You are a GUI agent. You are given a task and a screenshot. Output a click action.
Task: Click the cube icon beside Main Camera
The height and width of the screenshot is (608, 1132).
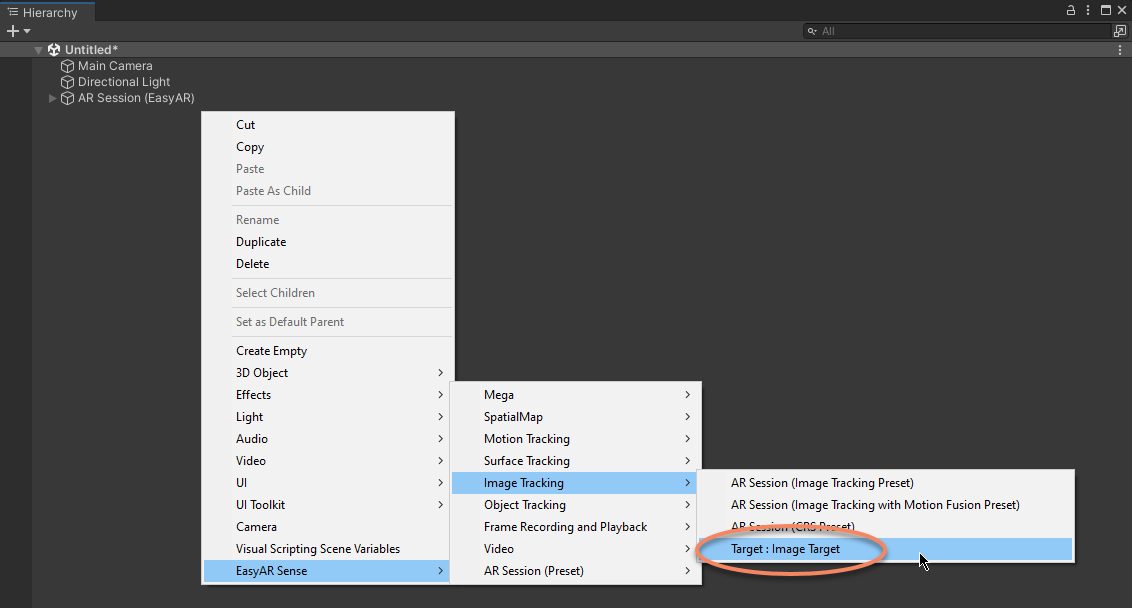click(68, 66)
